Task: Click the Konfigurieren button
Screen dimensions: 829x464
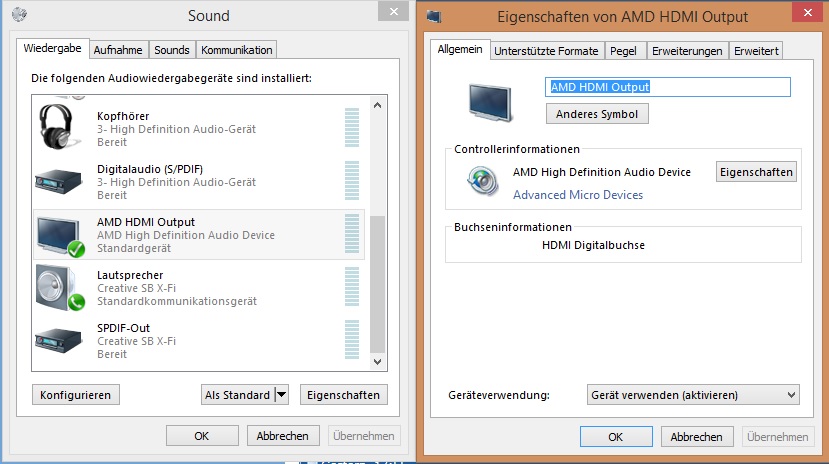Action: [76, 395]
